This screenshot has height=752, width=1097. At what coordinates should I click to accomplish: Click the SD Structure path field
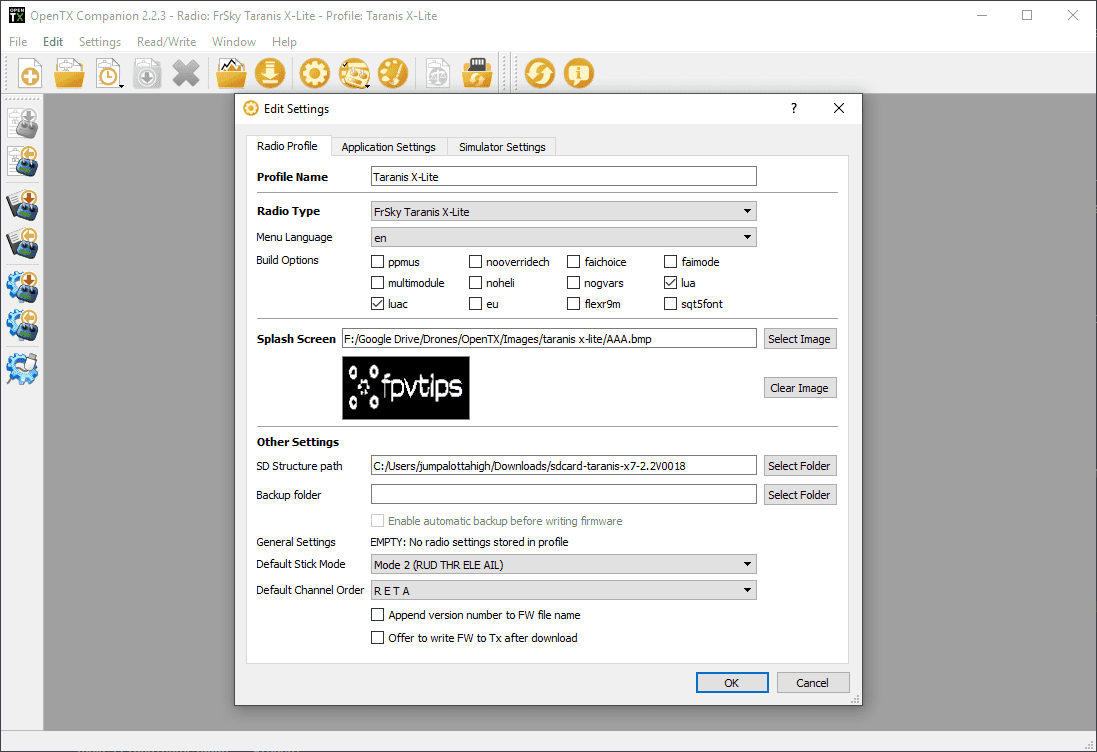pos(563,466)
